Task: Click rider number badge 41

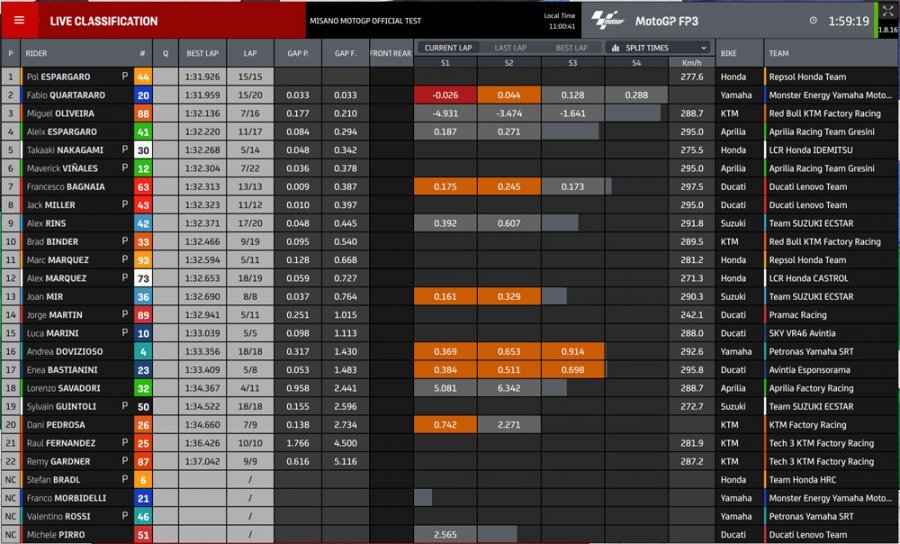Action: tap(143, 132)
